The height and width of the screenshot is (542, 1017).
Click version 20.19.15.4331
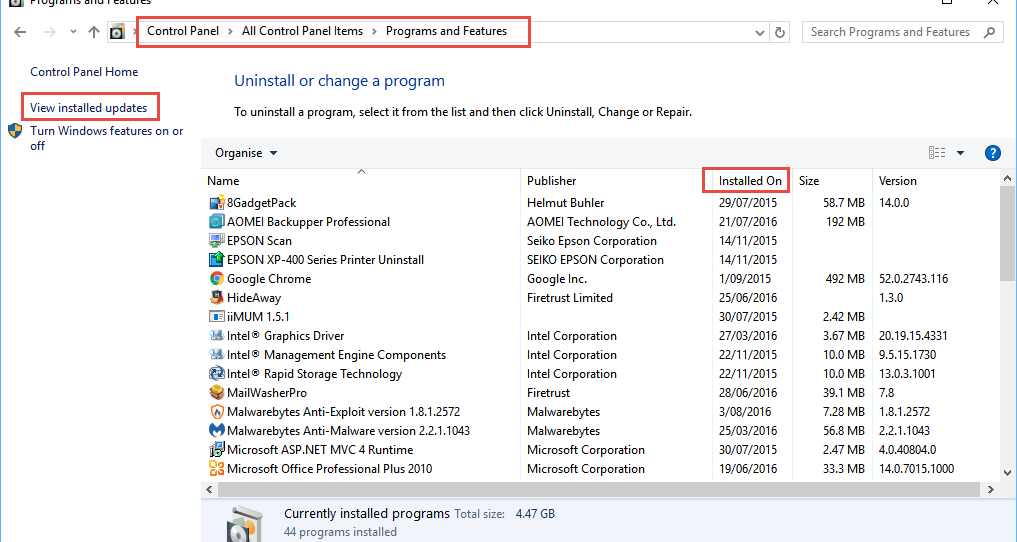click(x=913, y=336)
